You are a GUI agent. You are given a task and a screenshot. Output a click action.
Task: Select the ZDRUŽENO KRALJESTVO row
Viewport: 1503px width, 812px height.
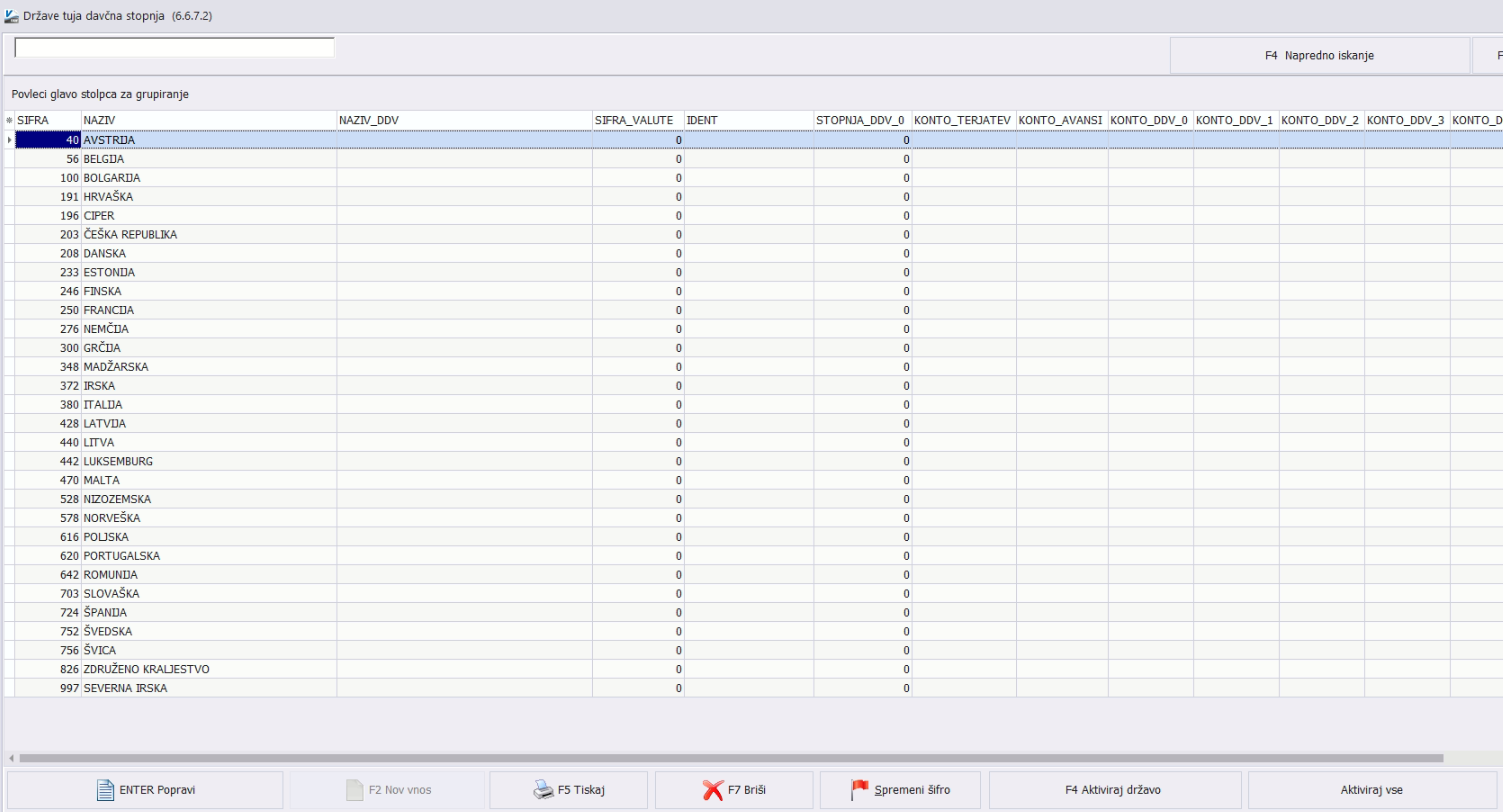click(146, 669)
